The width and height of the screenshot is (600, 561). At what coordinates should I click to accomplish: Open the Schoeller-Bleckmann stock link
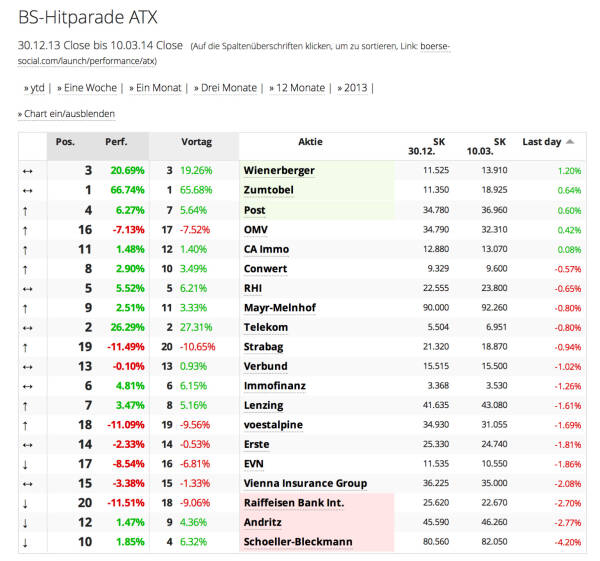click(x=298, y=542)
